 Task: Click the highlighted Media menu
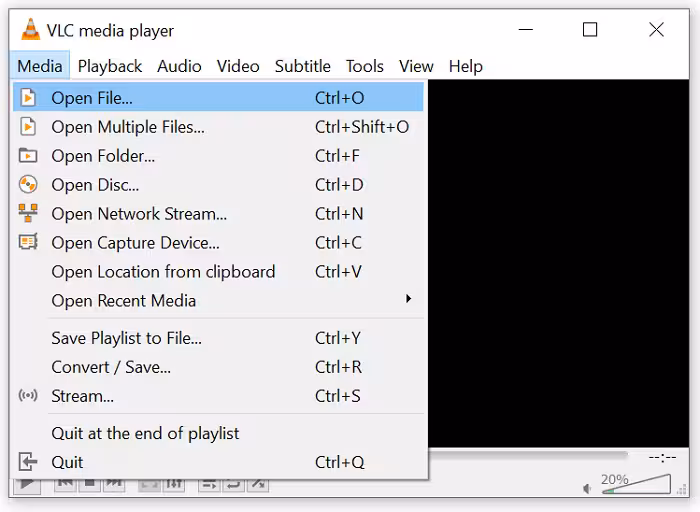click(x=40, y=66)
